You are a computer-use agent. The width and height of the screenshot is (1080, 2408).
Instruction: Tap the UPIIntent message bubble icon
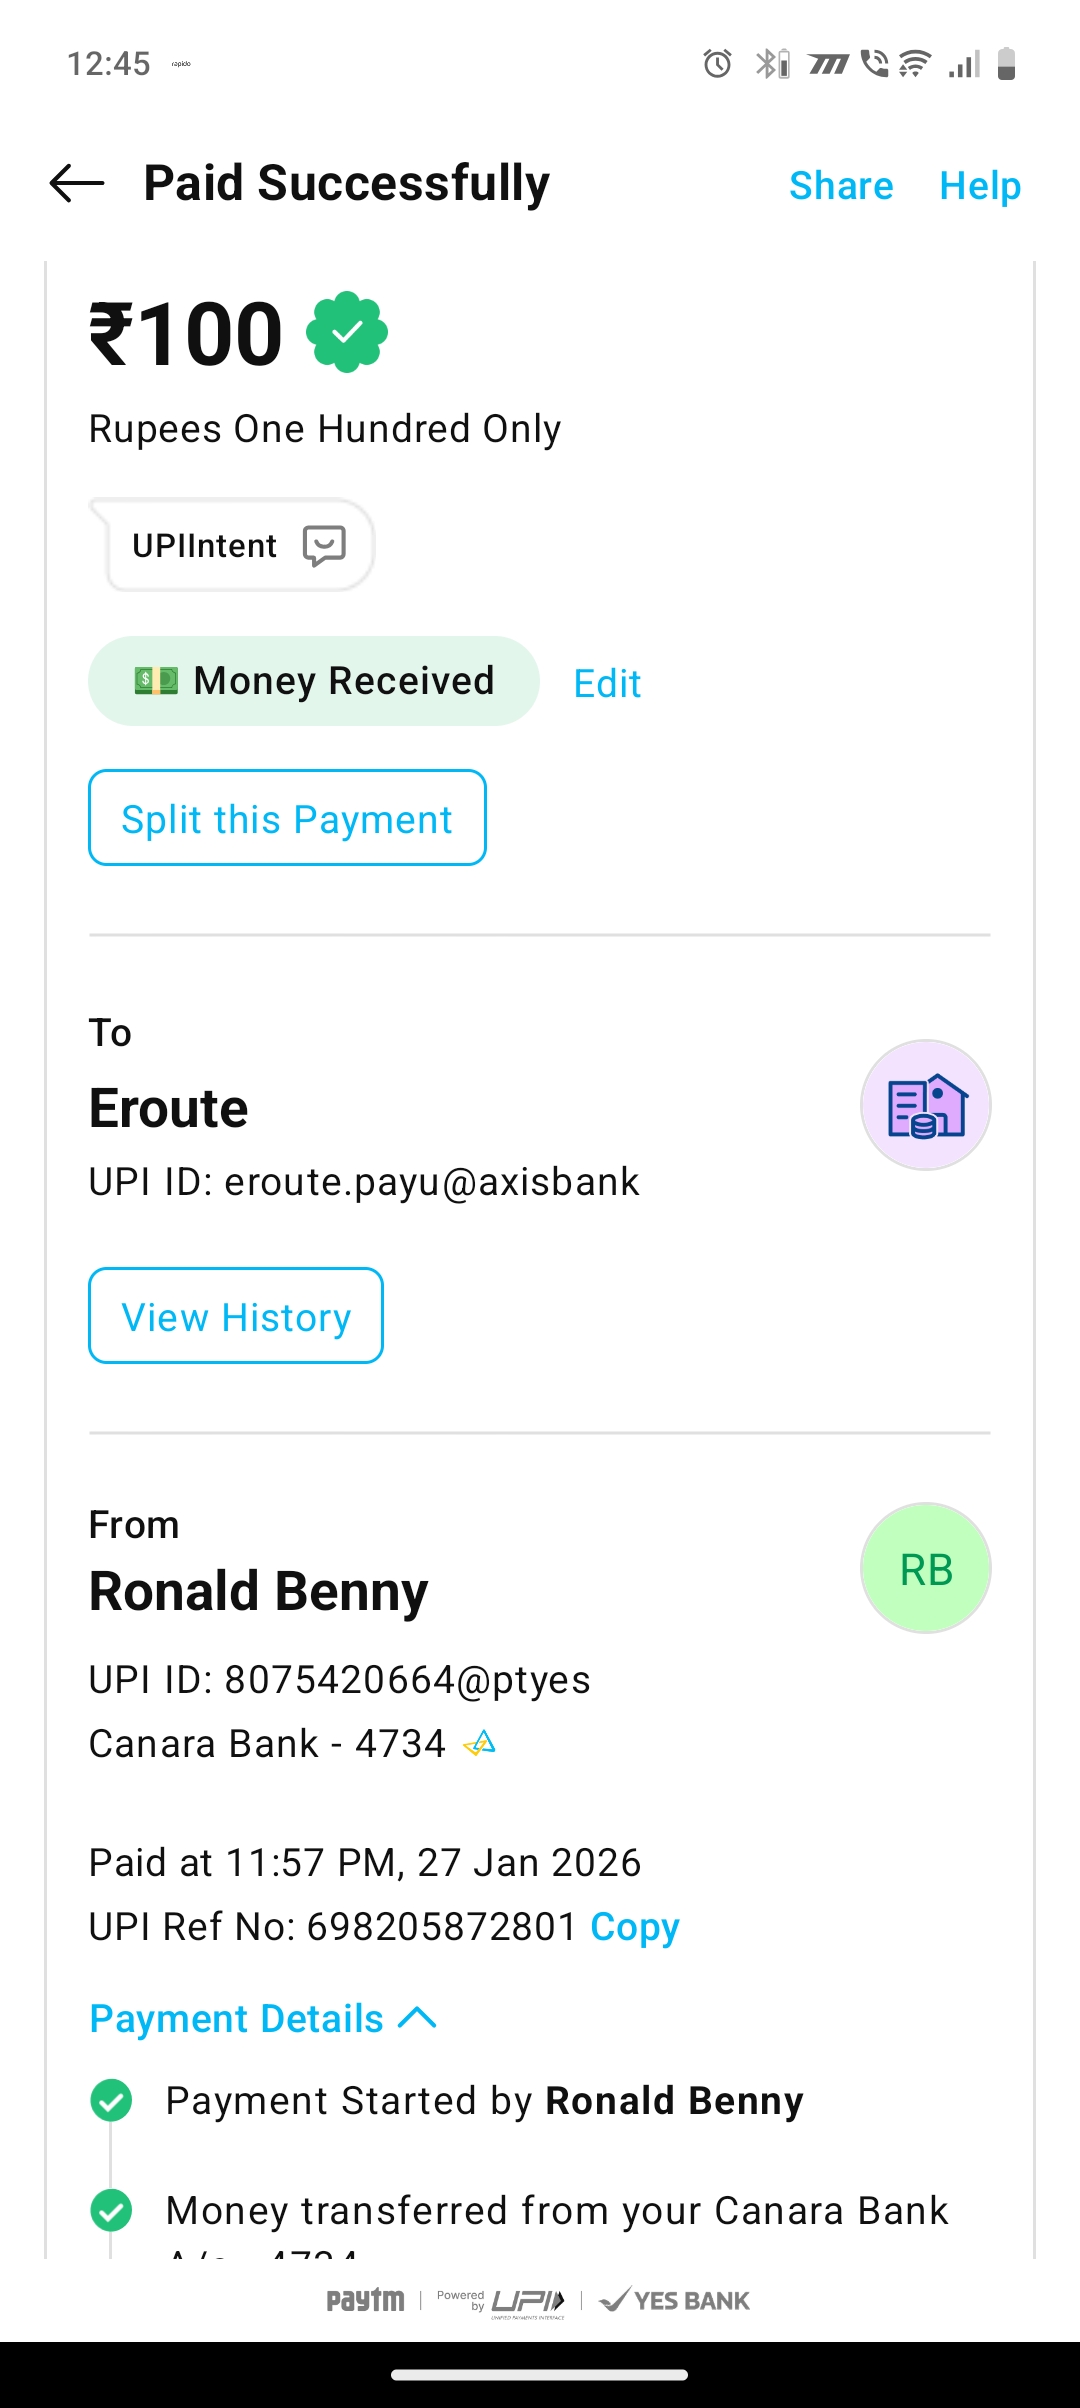pyautogui.click(x=324, y=546)
